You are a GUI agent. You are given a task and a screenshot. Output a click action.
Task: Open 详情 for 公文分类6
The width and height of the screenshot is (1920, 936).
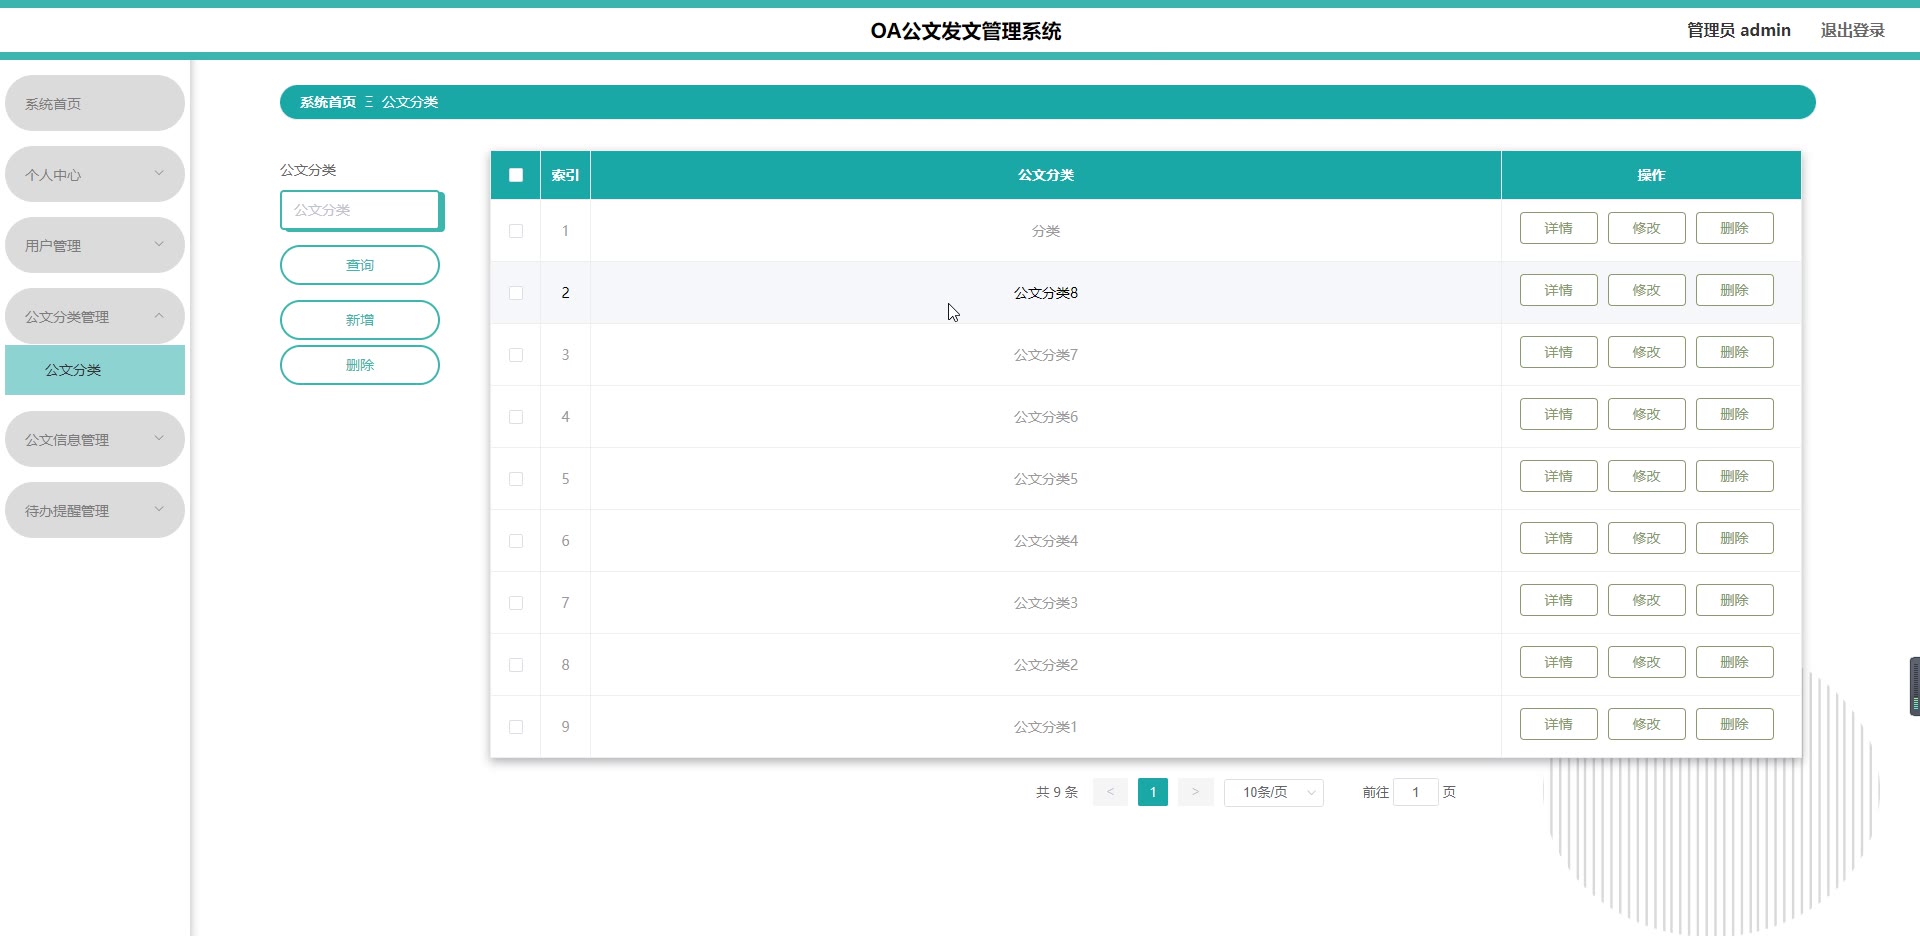[1559, 414]
